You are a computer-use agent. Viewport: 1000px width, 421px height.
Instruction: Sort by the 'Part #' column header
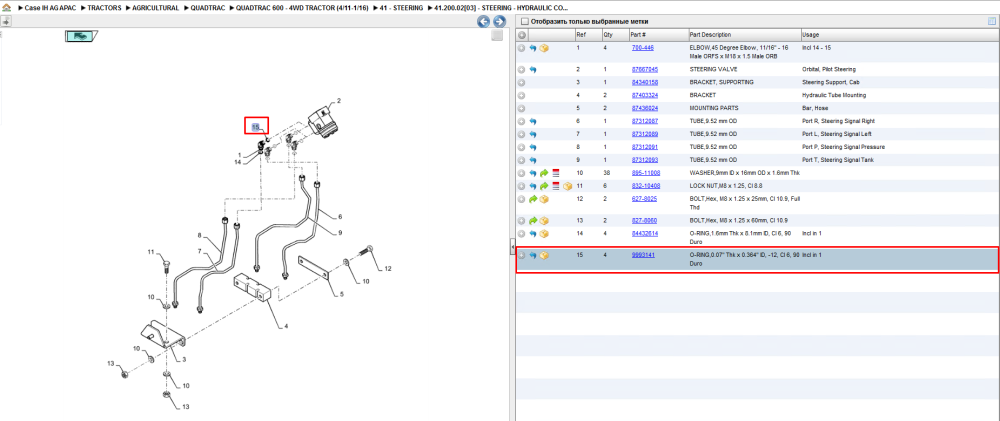658,35
